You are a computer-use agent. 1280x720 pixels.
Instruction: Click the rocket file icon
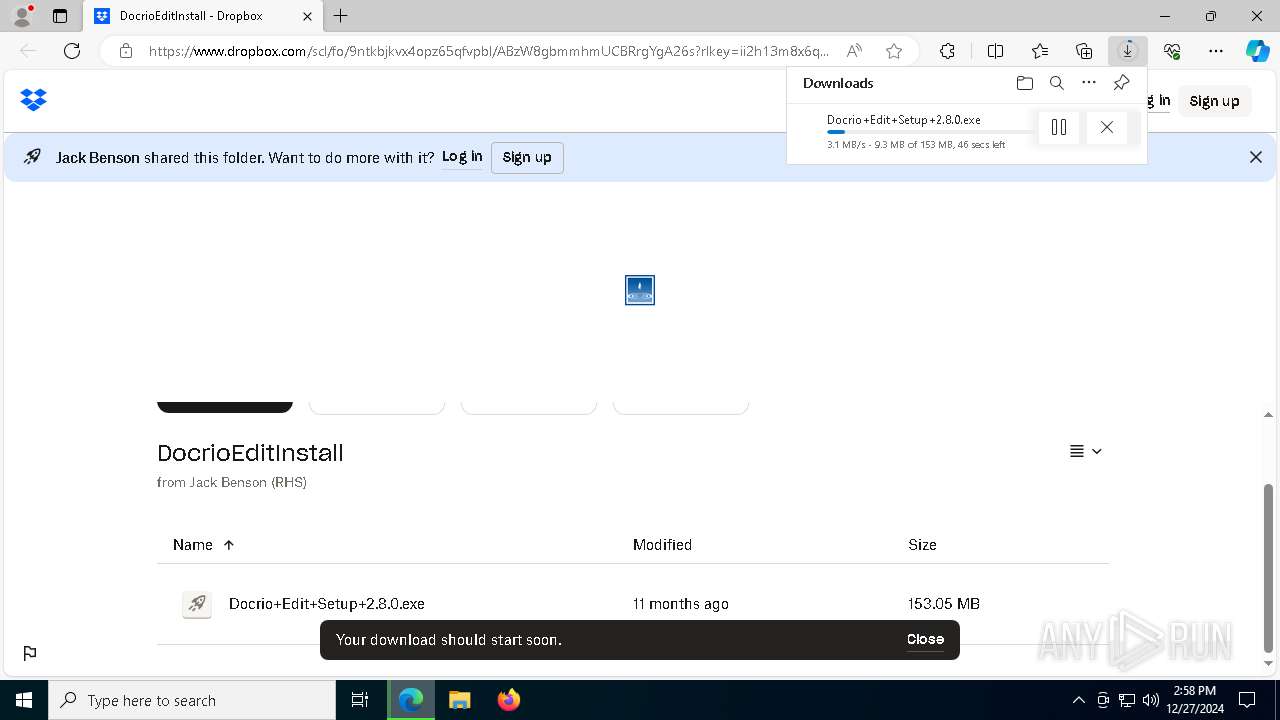(197, 604)
